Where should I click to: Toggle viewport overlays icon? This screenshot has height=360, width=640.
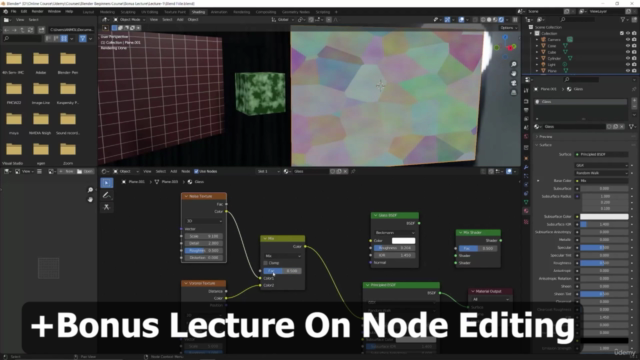pyautogui.click(x=461, y=20)
